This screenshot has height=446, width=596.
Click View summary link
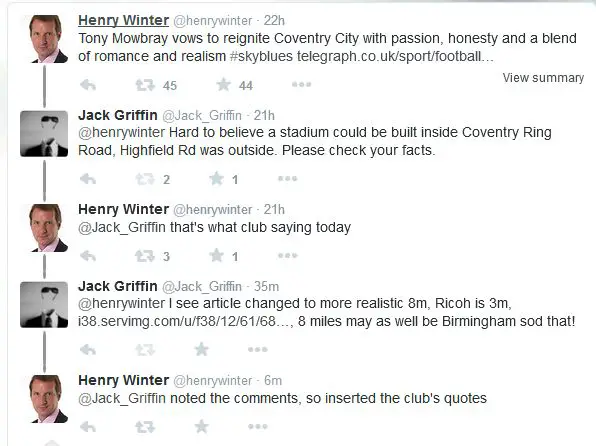tap(543, 78)
